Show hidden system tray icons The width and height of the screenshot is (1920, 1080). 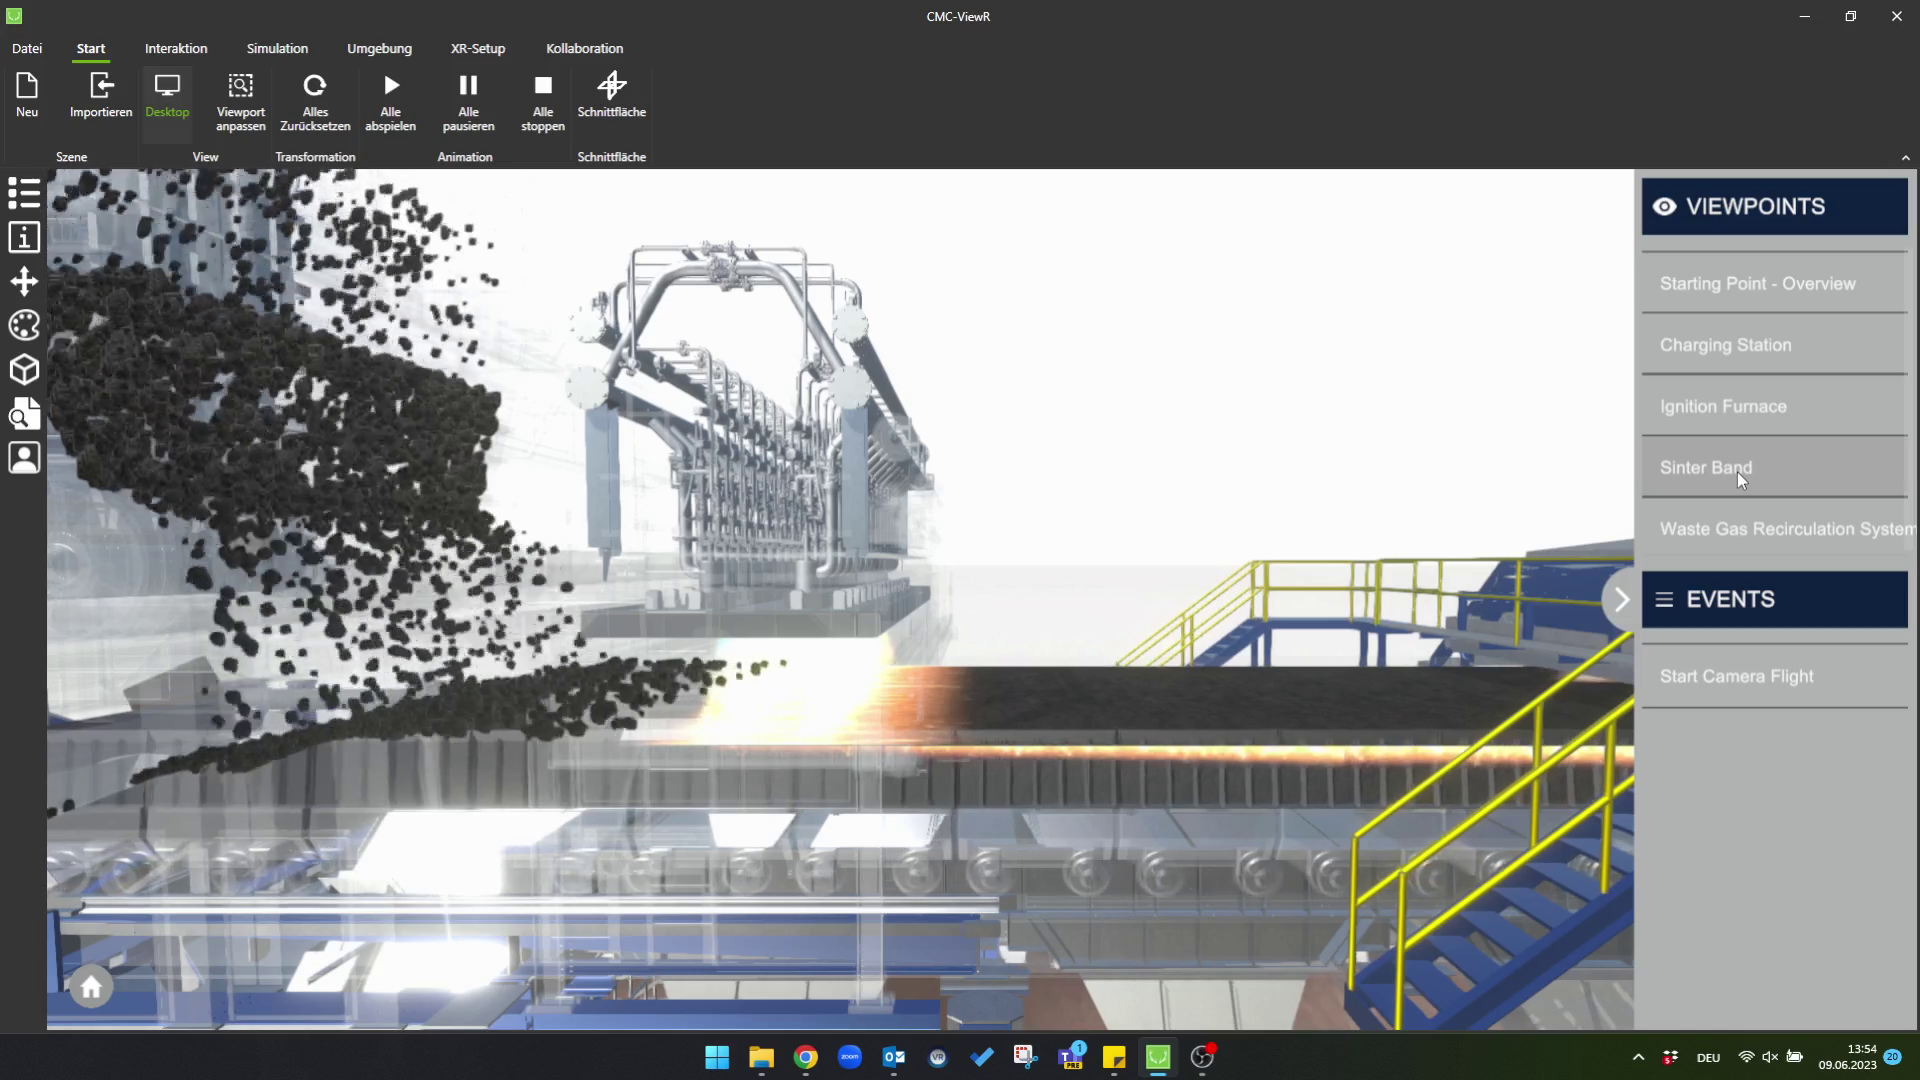(x=1637, y=1057)
